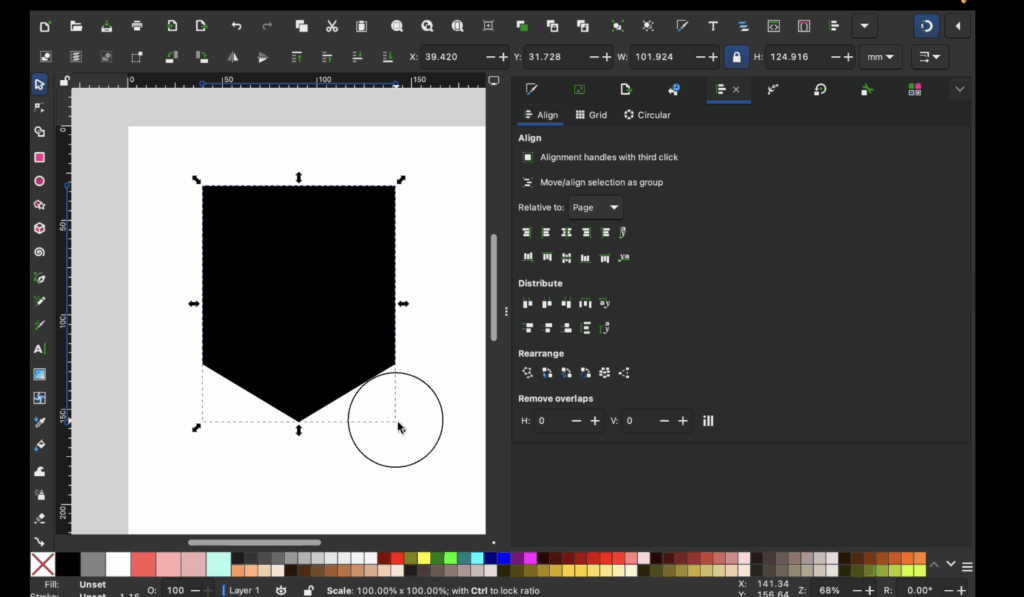Viewport: 1024px width, 597px height.
Task: Select the Node editing tool
Action: 39,108
